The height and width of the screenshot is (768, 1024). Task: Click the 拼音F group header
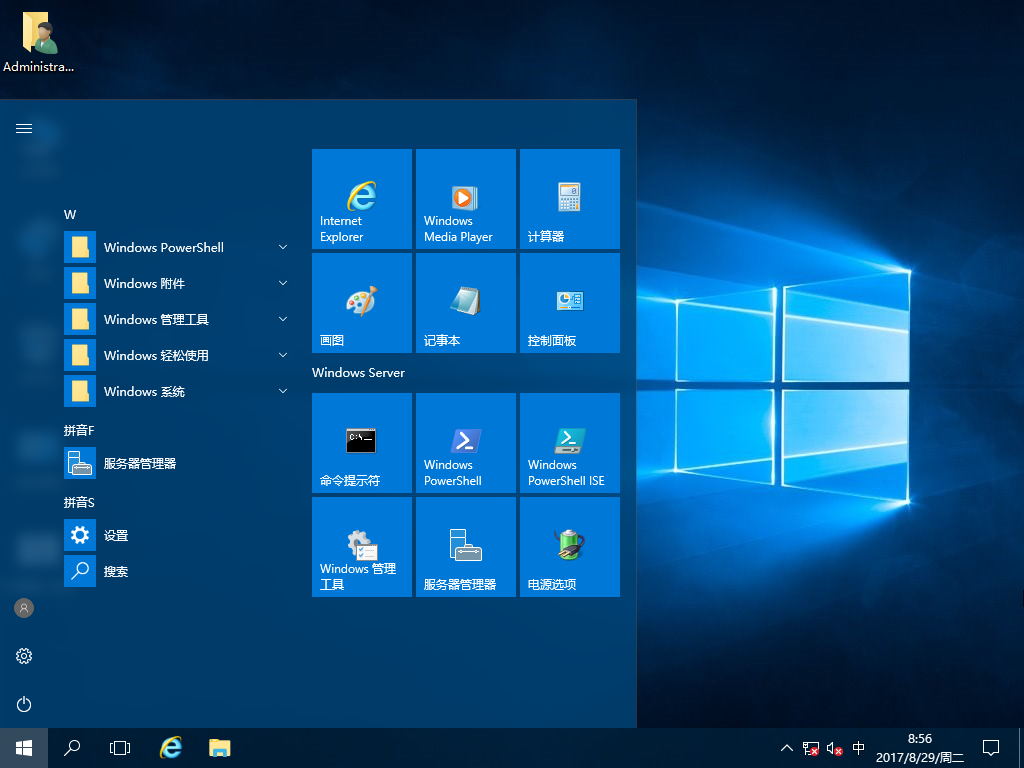79,430
